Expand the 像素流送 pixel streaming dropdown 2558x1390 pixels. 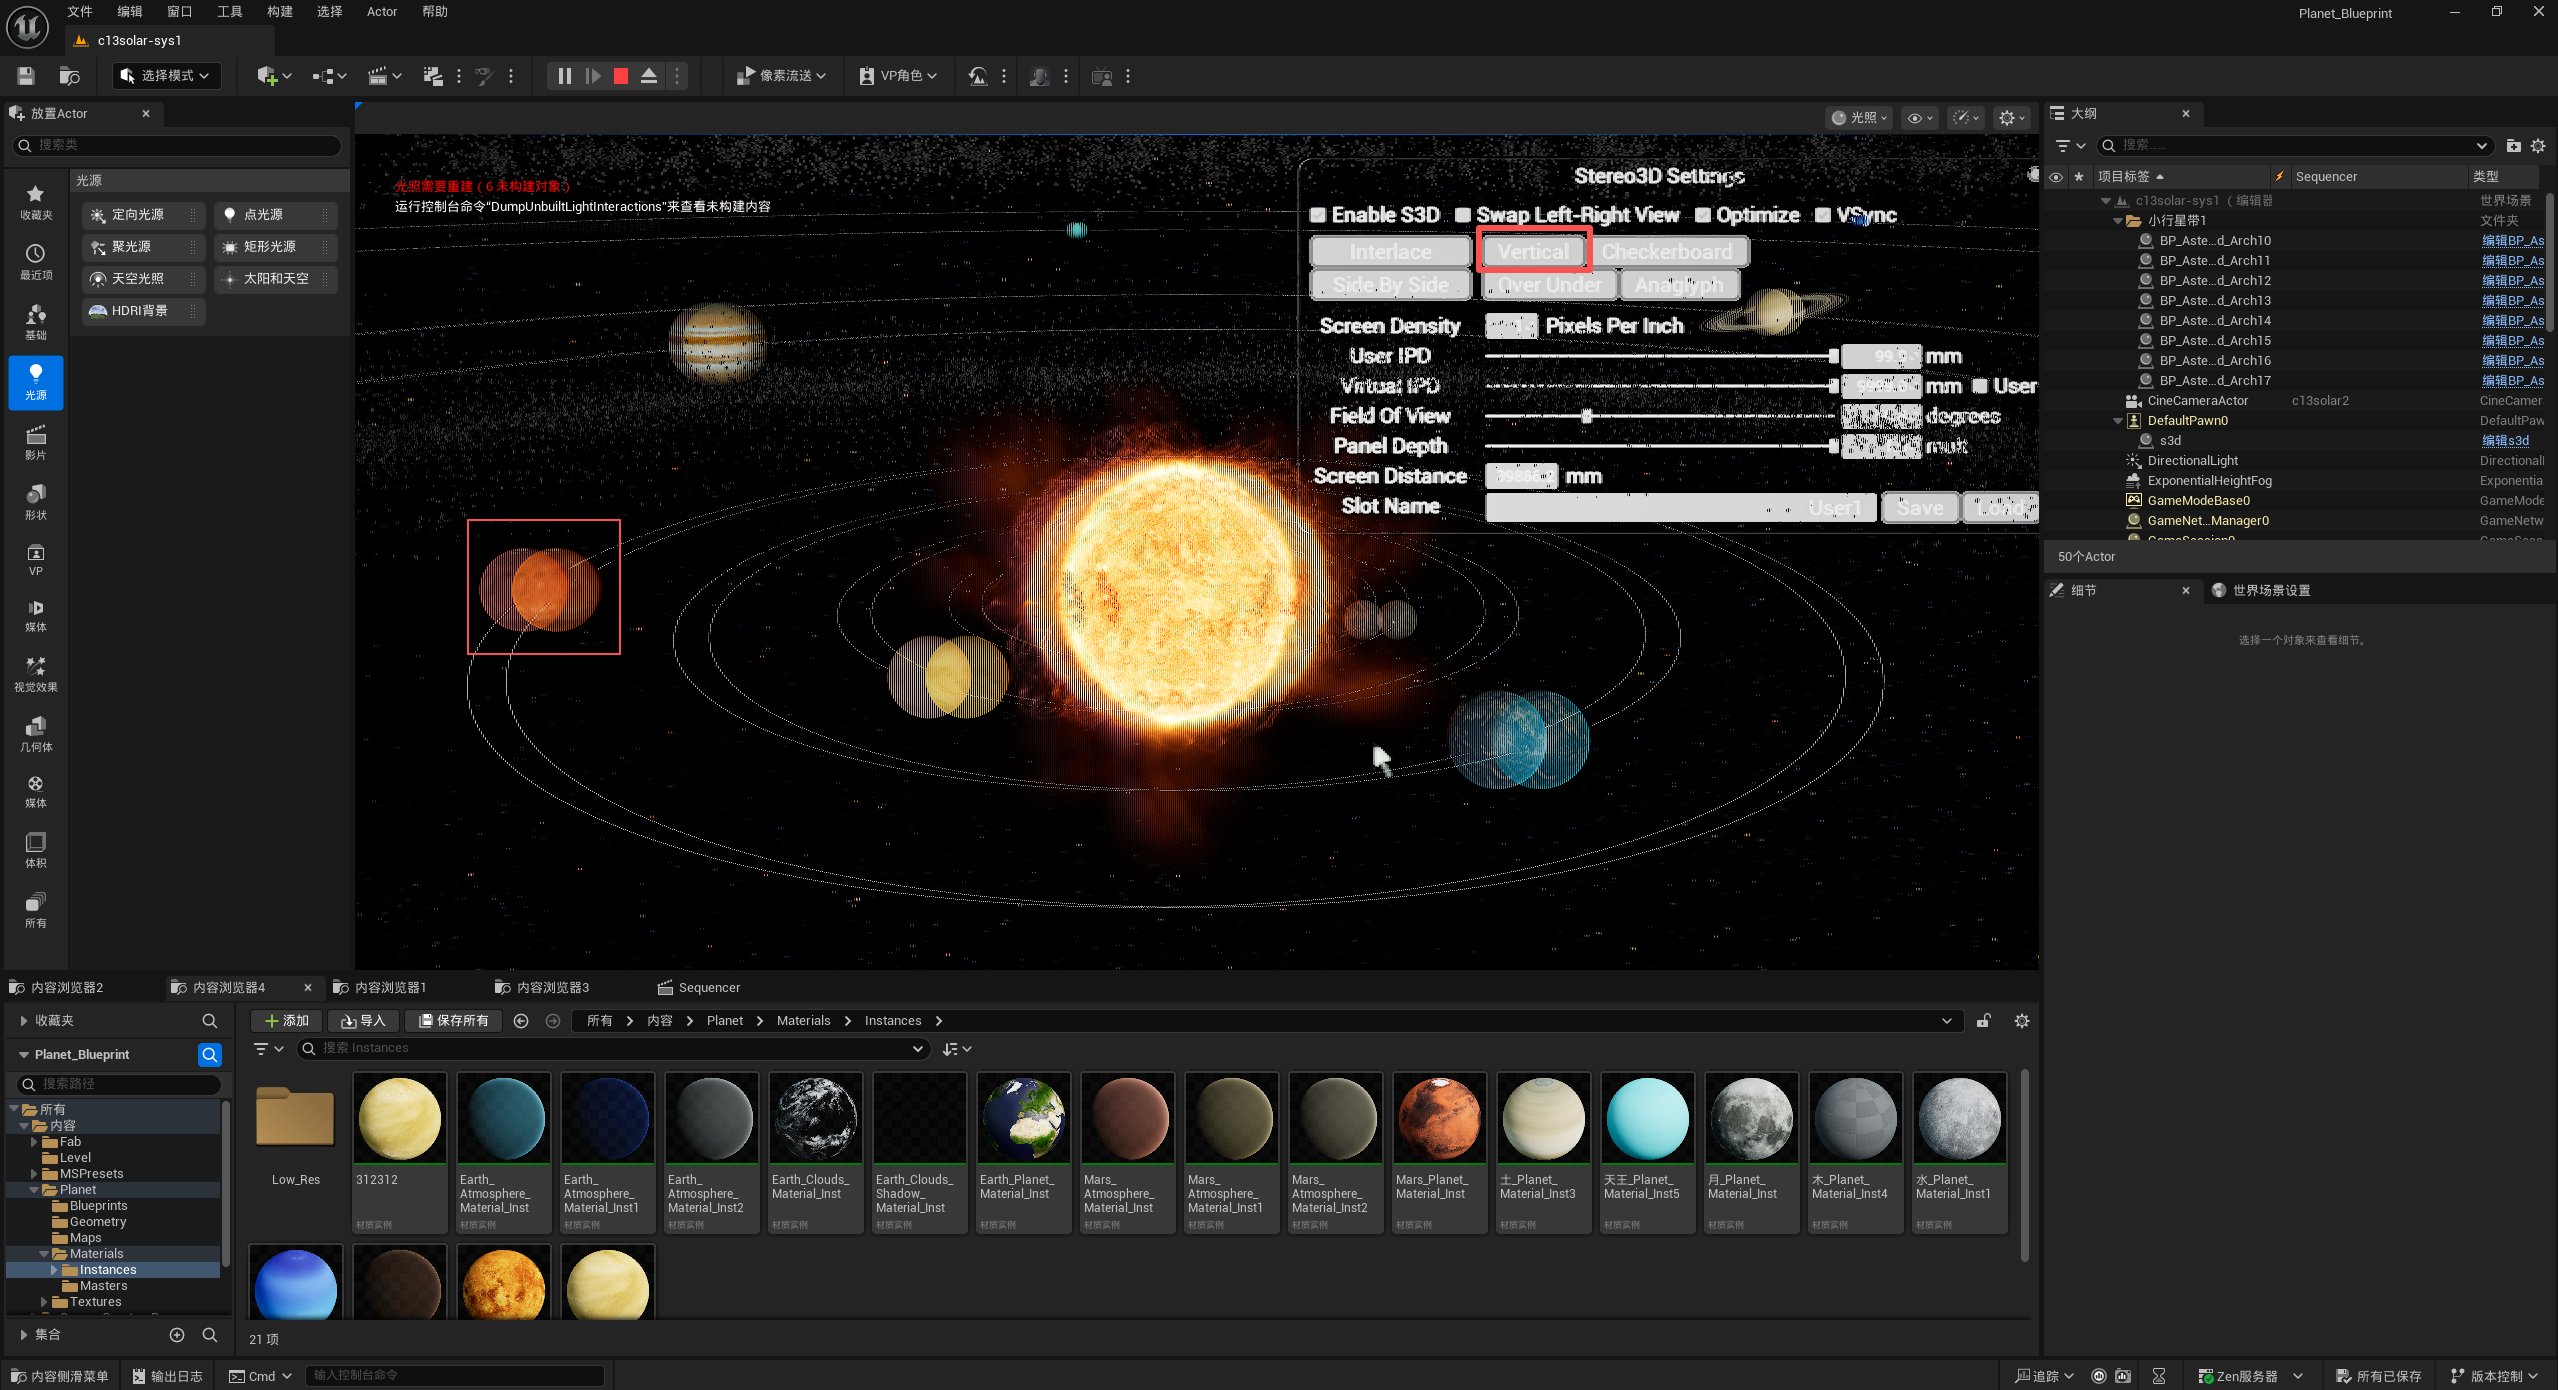pos(781,76)
